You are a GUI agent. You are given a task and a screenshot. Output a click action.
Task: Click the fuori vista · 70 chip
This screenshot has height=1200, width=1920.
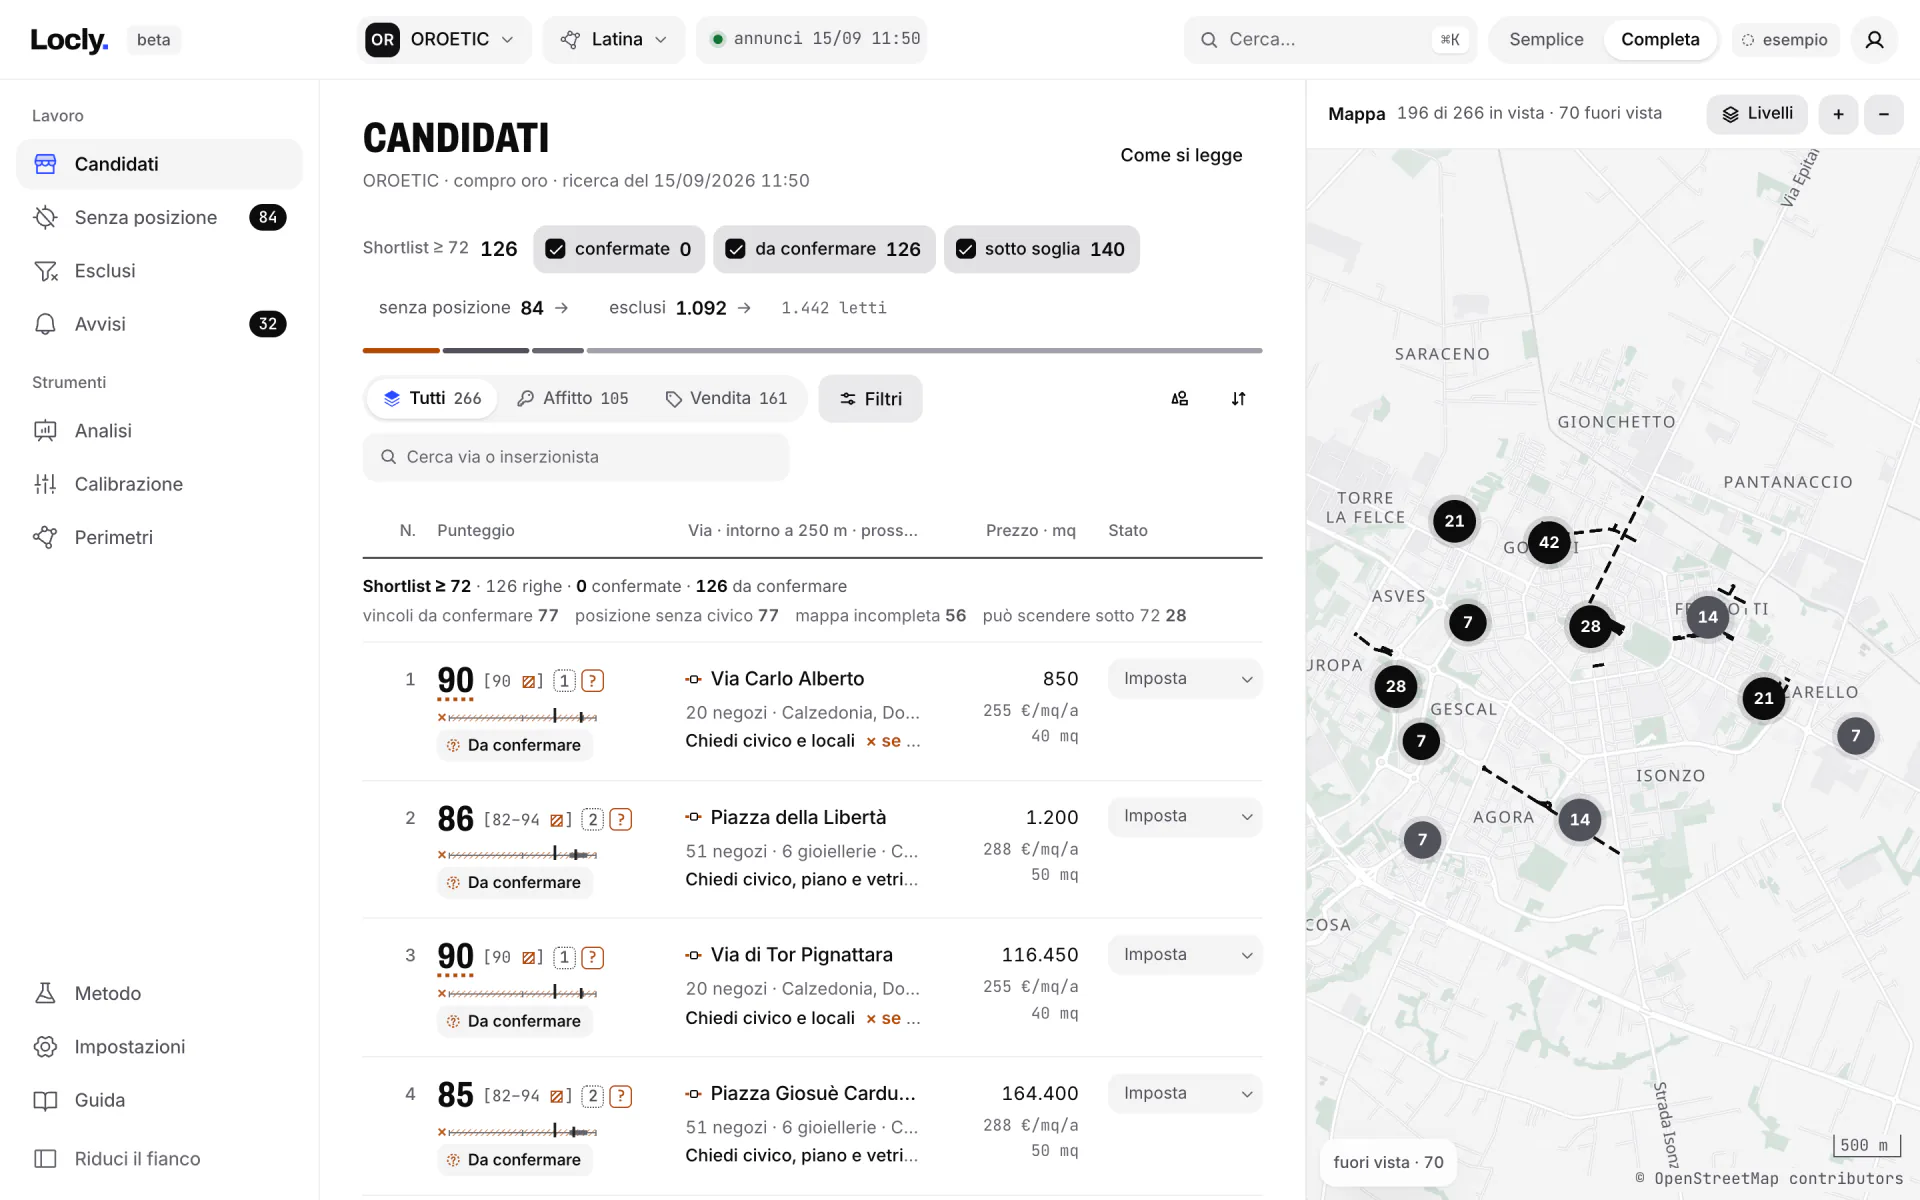click(x=1388, y=1162)
